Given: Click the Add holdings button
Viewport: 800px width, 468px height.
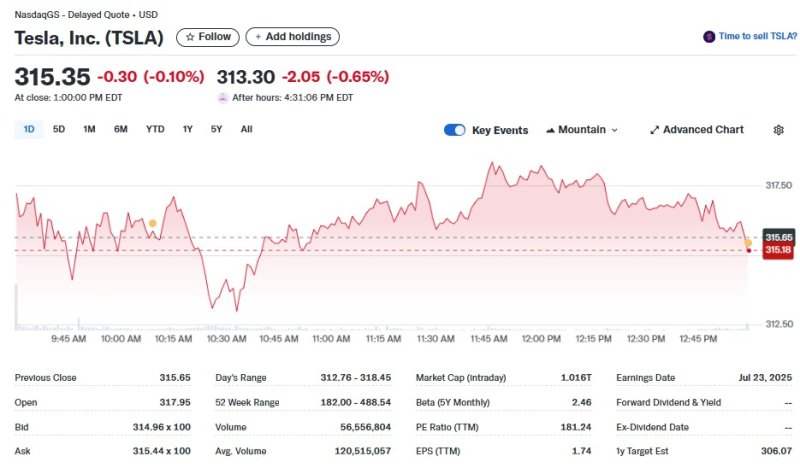Looking at the screenshot, I should coord(292,37).
